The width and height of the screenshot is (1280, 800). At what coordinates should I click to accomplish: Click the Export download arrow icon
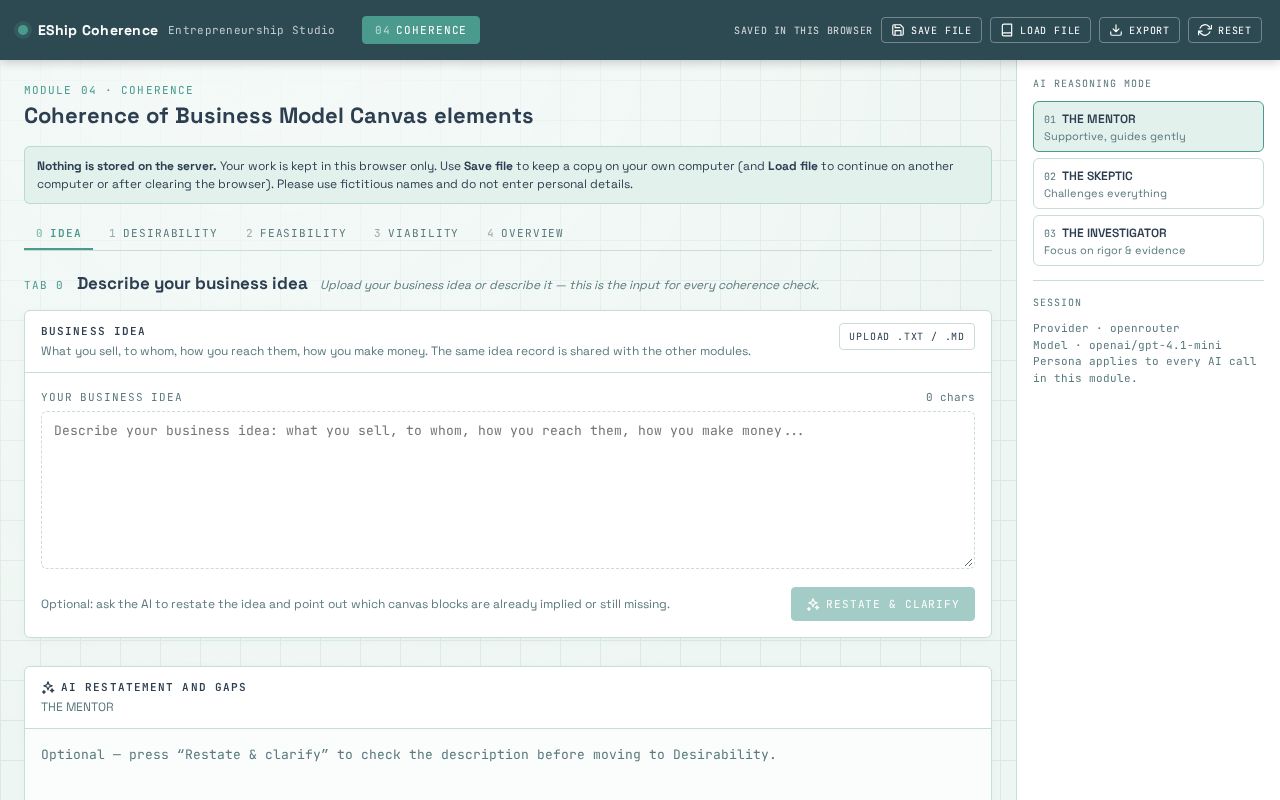tap(1116, 30)
